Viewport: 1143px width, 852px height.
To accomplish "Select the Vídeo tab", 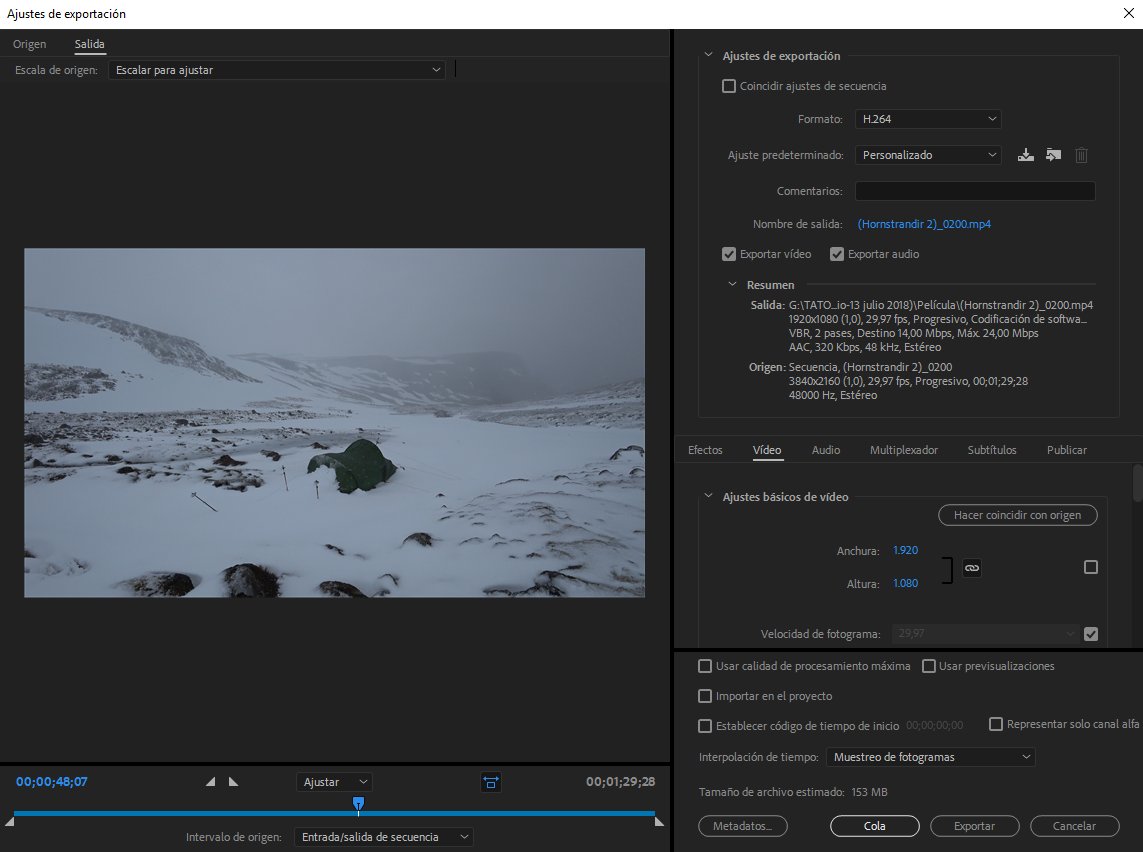I will coord(767,450).
